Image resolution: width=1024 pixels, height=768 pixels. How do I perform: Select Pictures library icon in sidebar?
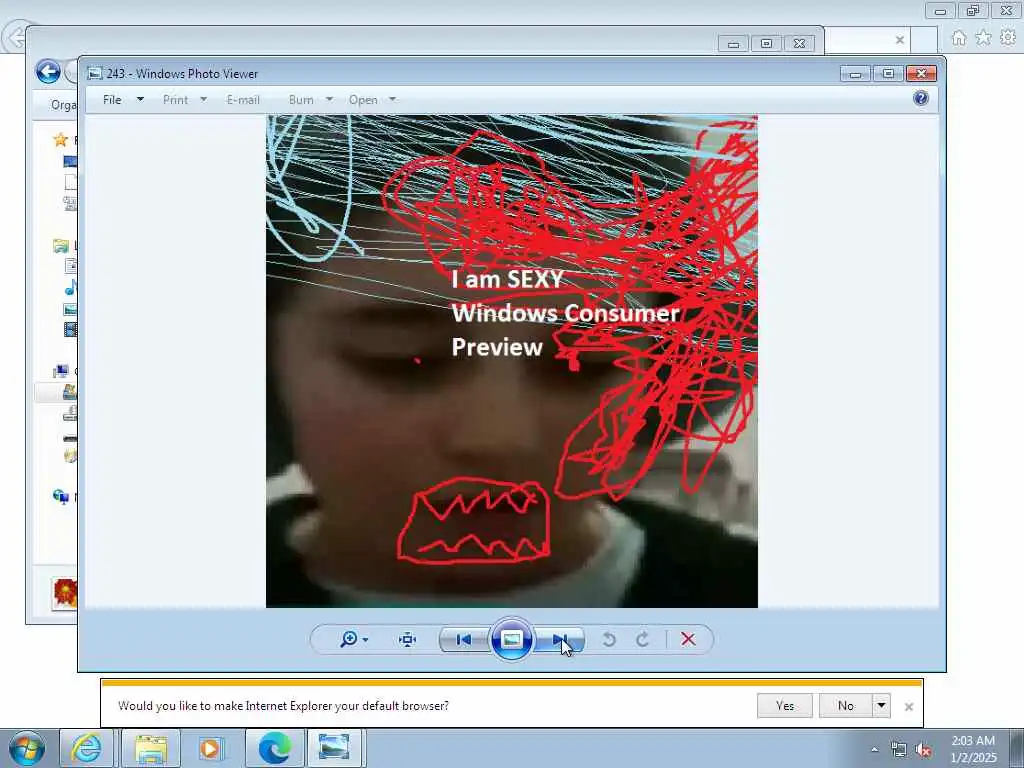pos(70,309)
